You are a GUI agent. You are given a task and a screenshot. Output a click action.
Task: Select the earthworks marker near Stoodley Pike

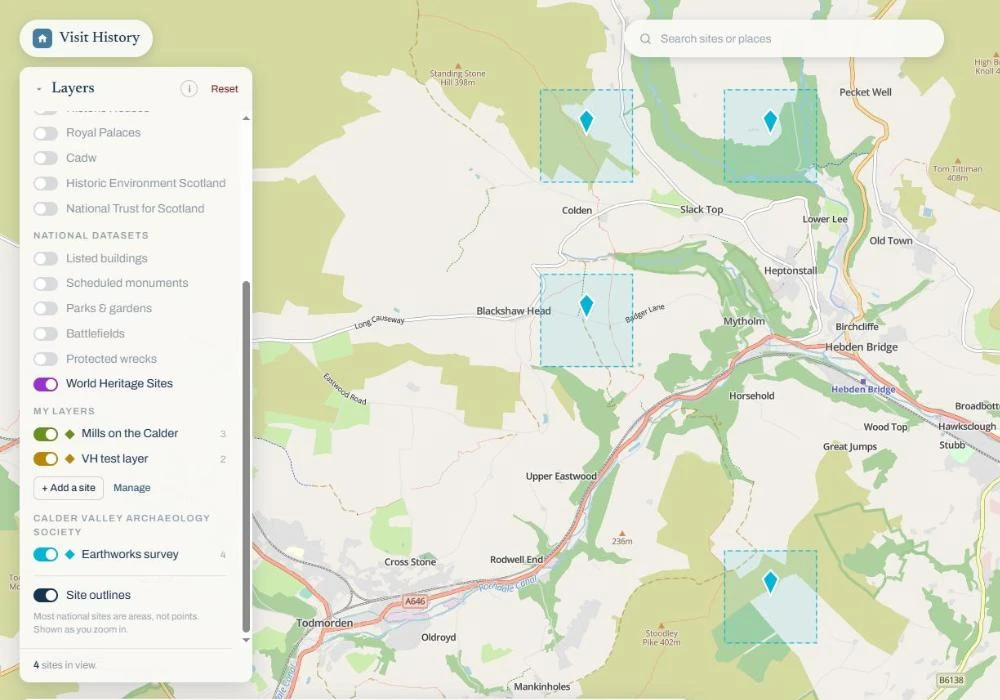pos(770,582)
